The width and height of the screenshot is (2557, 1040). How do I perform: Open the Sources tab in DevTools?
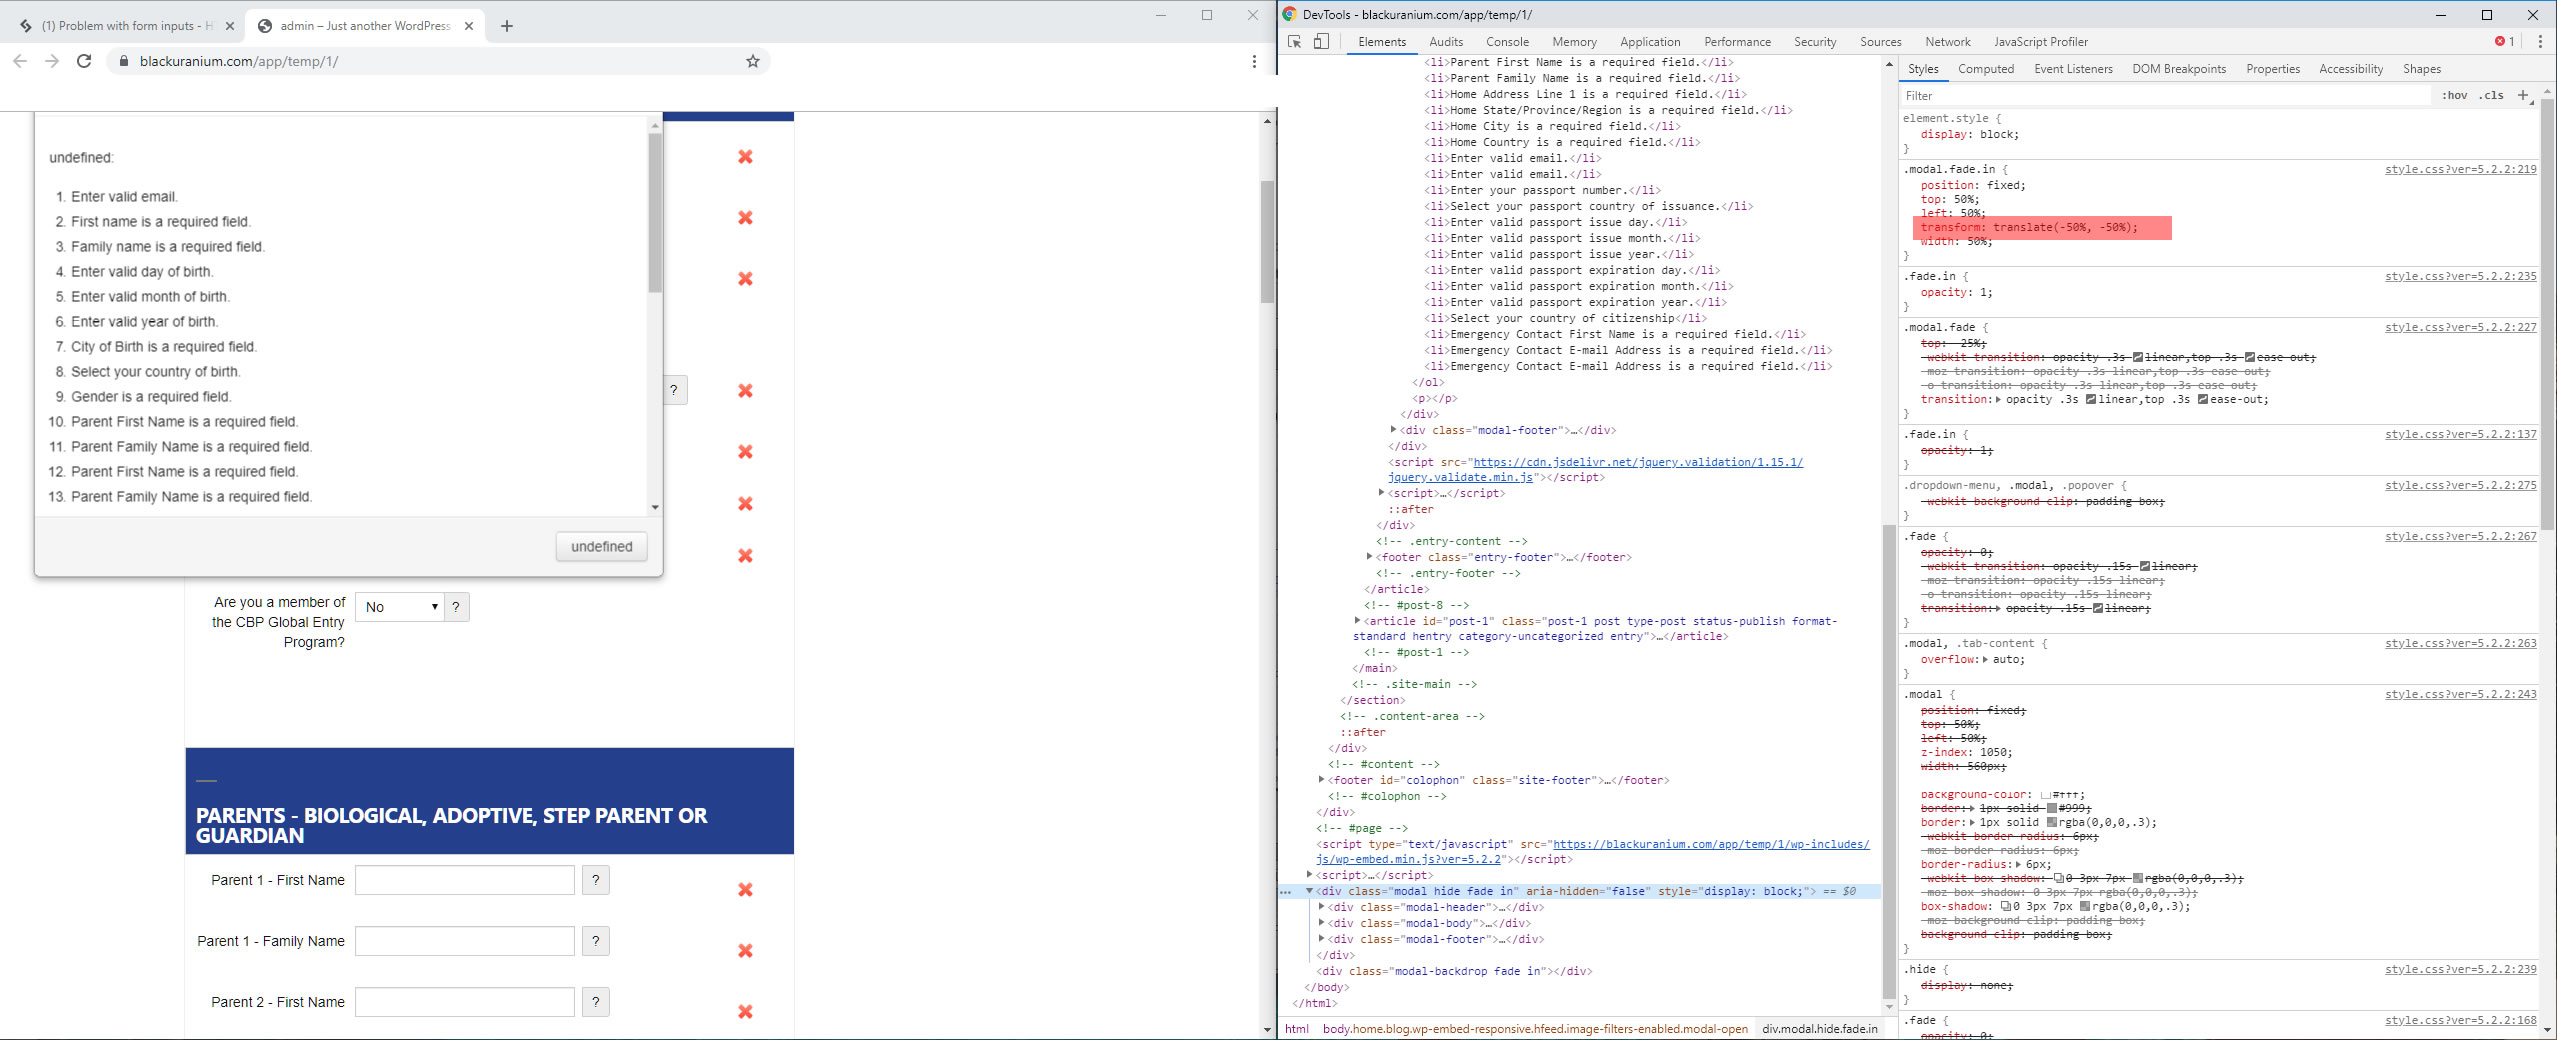[x=1880, y=41]
